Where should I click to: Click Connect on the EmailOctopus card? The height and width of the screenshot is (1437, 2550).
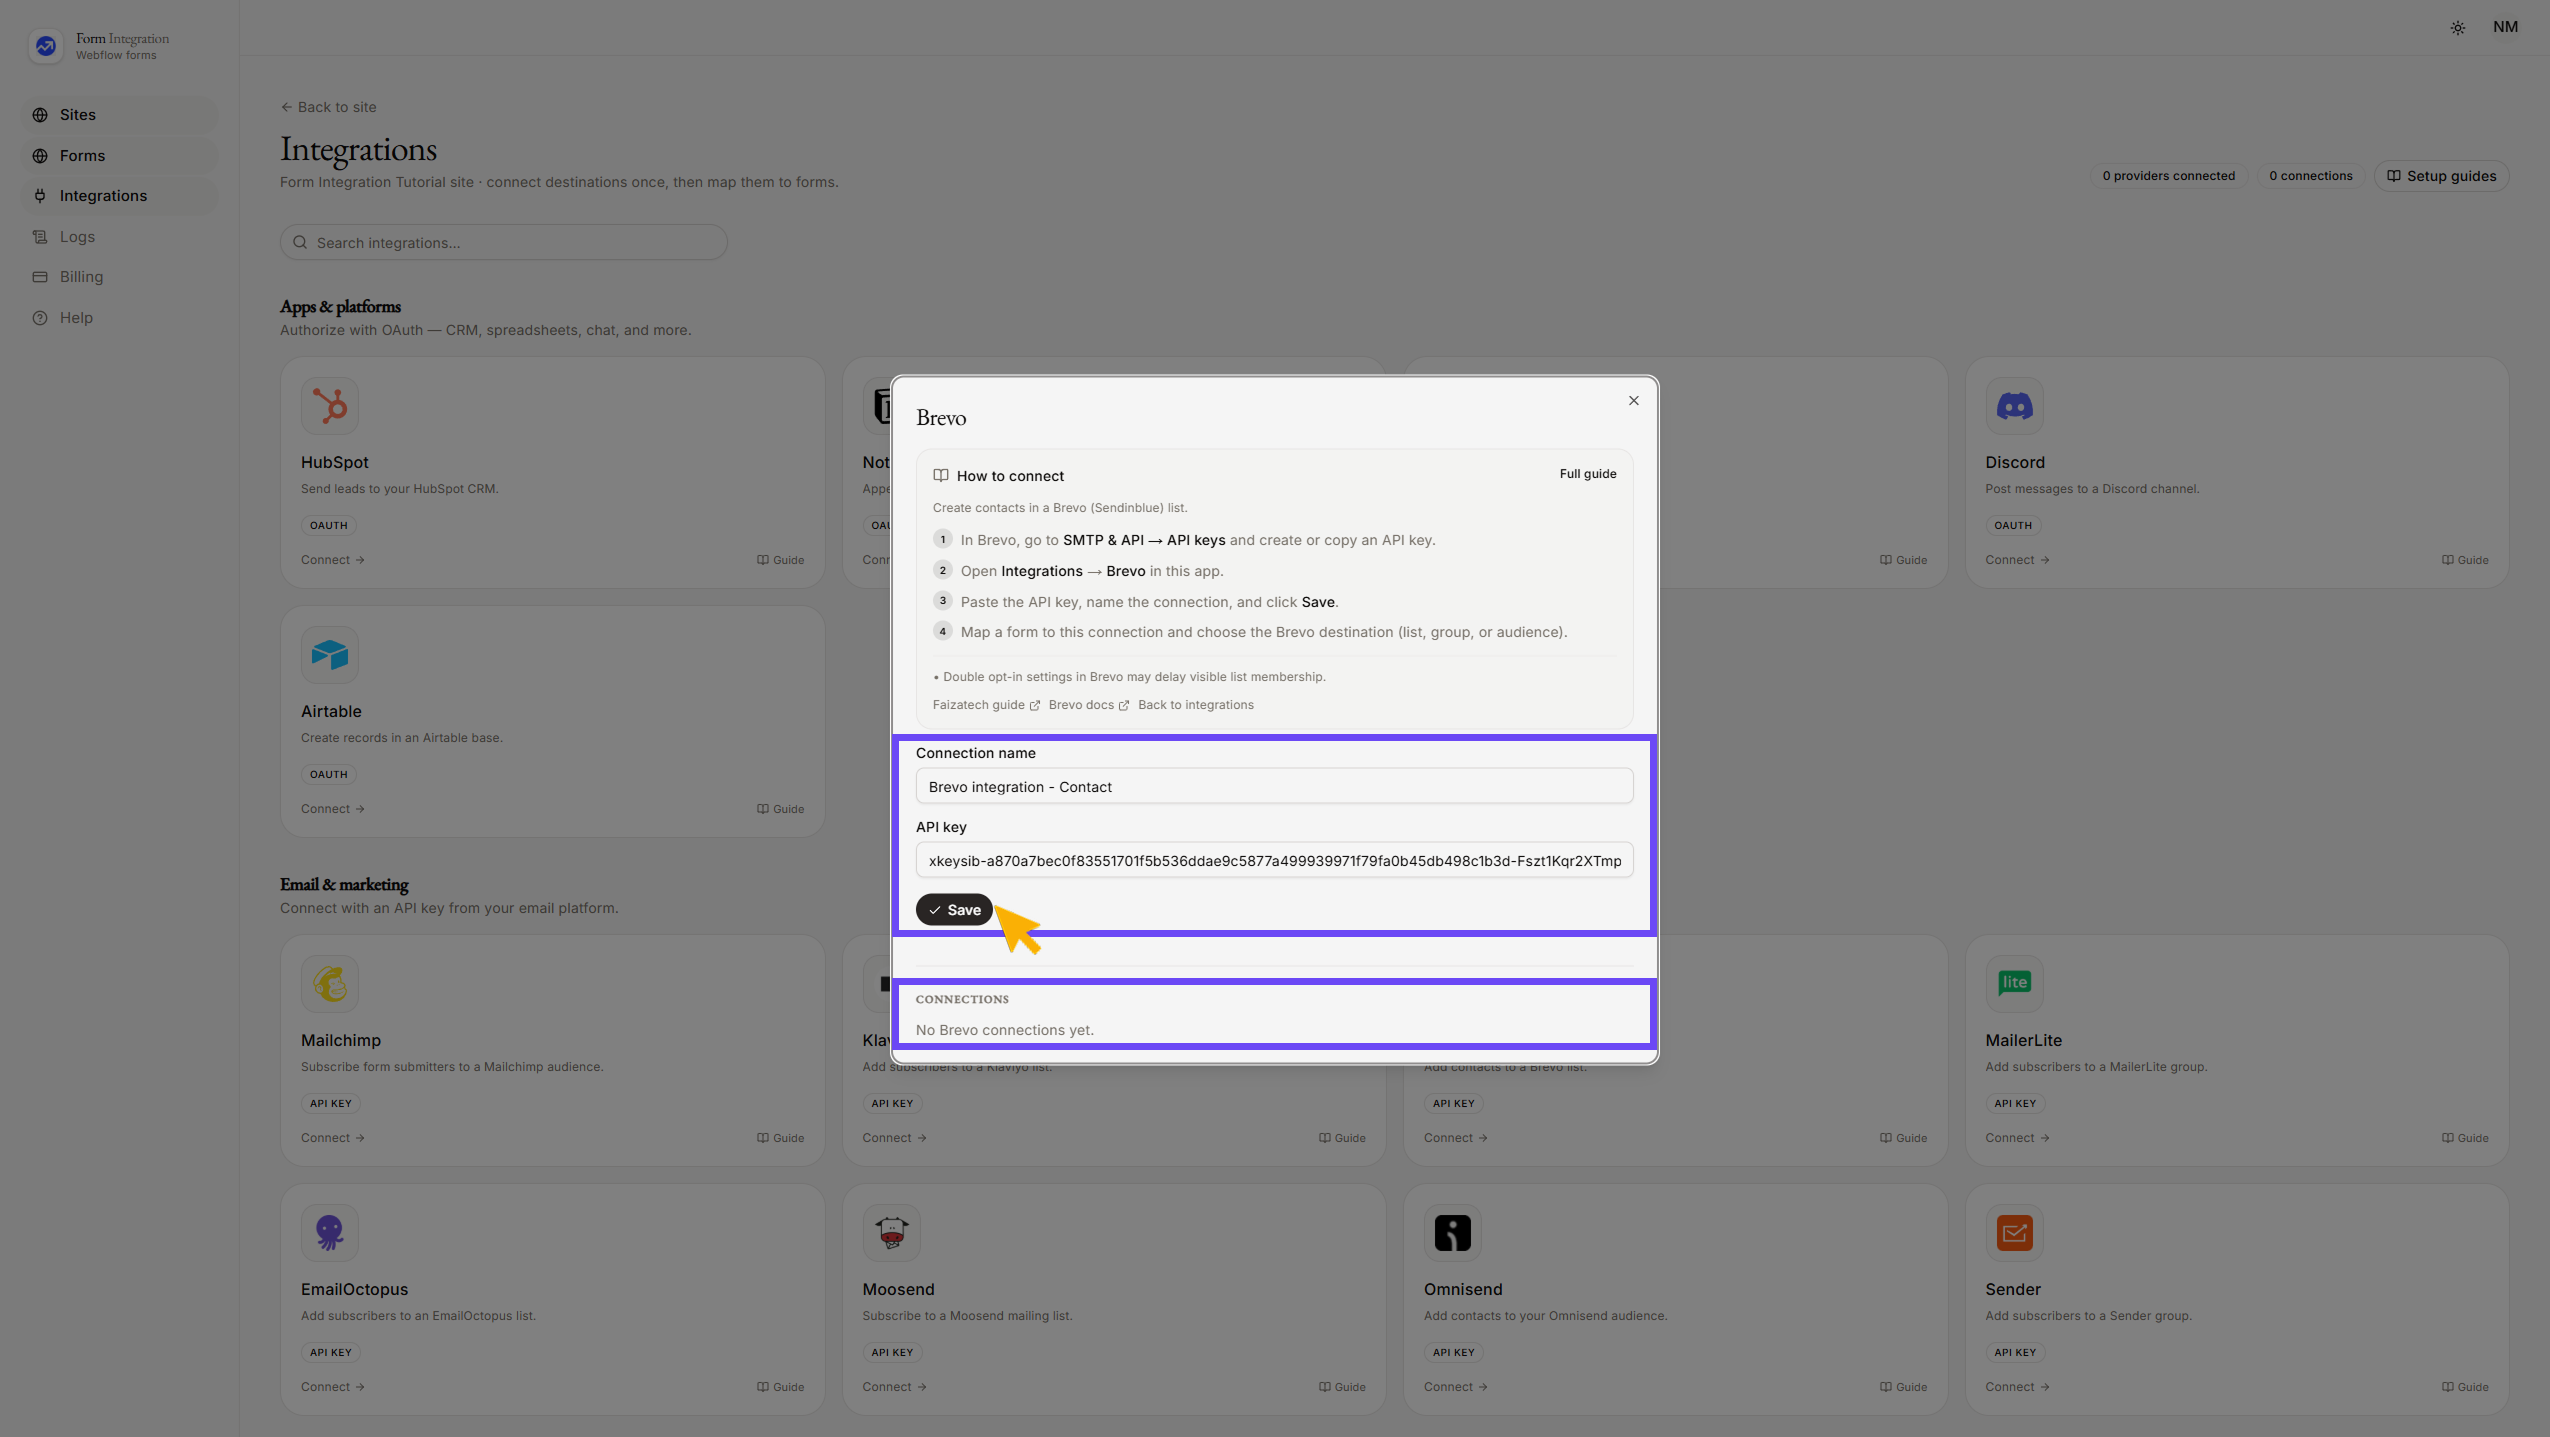(333, 1387)
